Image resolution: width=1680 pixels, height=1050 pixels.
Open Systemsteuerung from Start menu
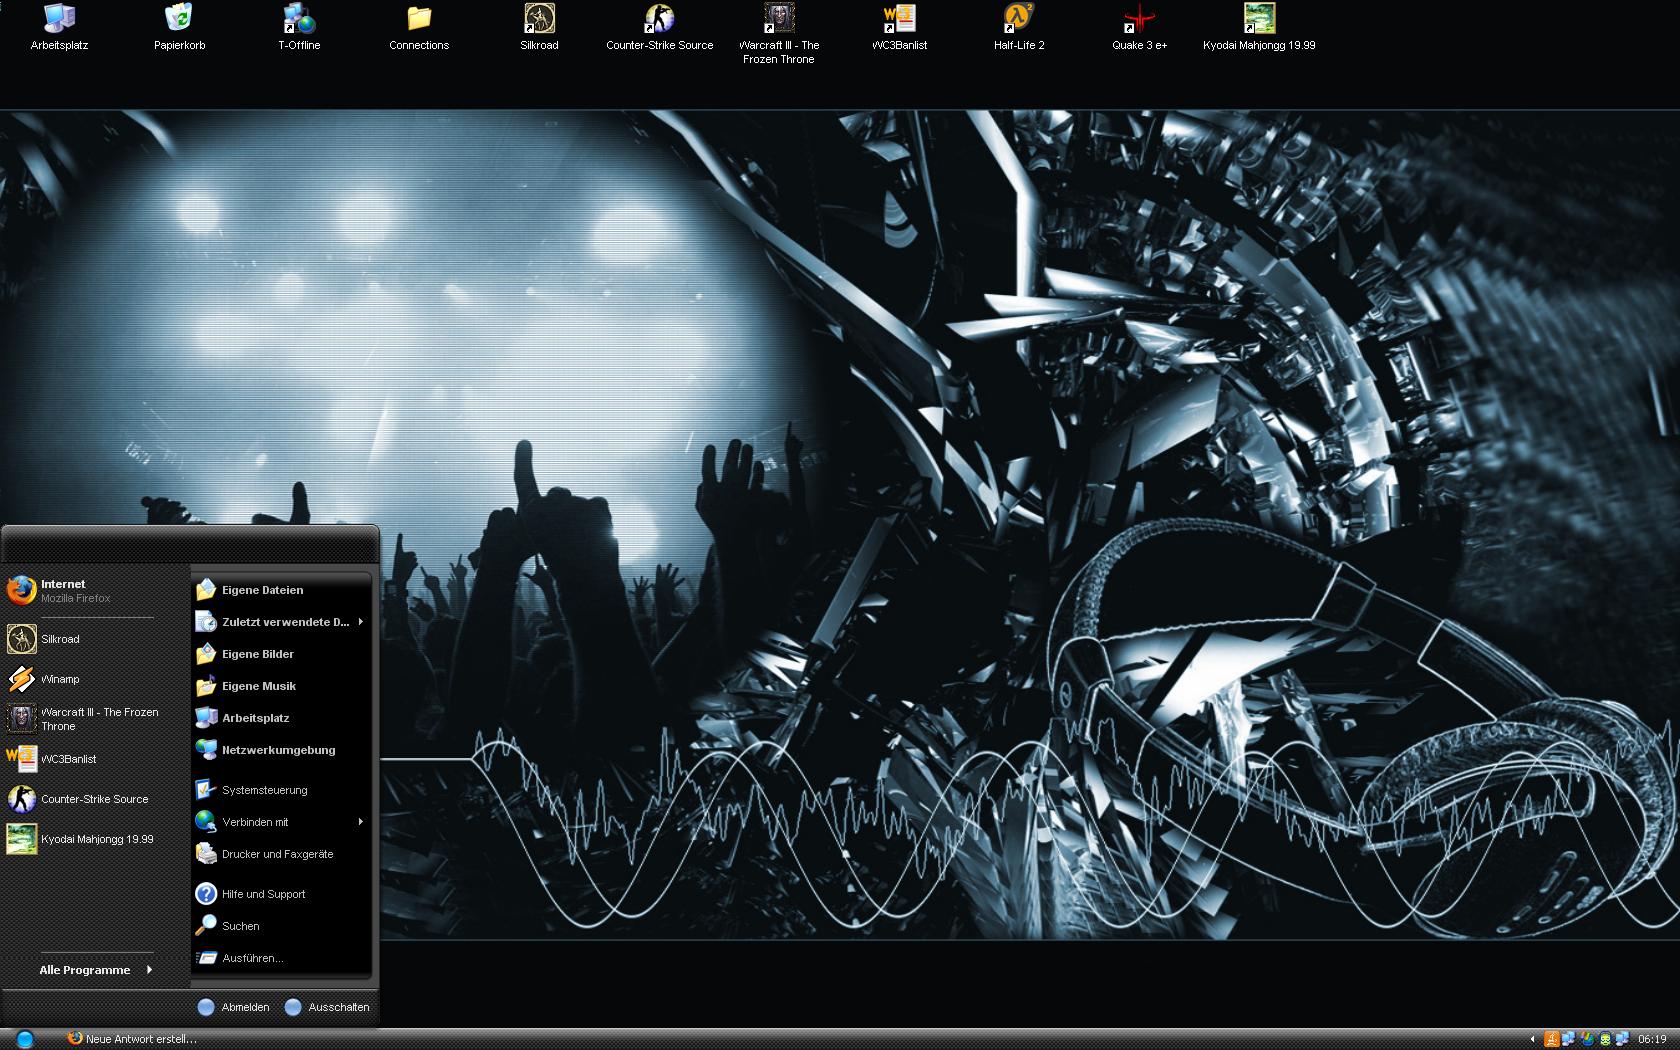click(x=264, y=790)
